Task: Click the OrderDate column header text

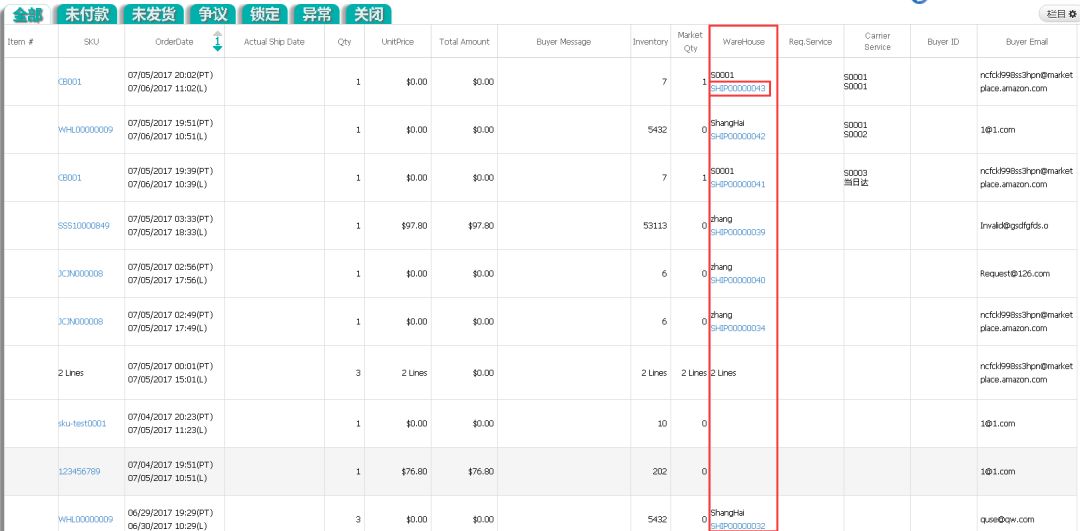Action: click(174, 41)
